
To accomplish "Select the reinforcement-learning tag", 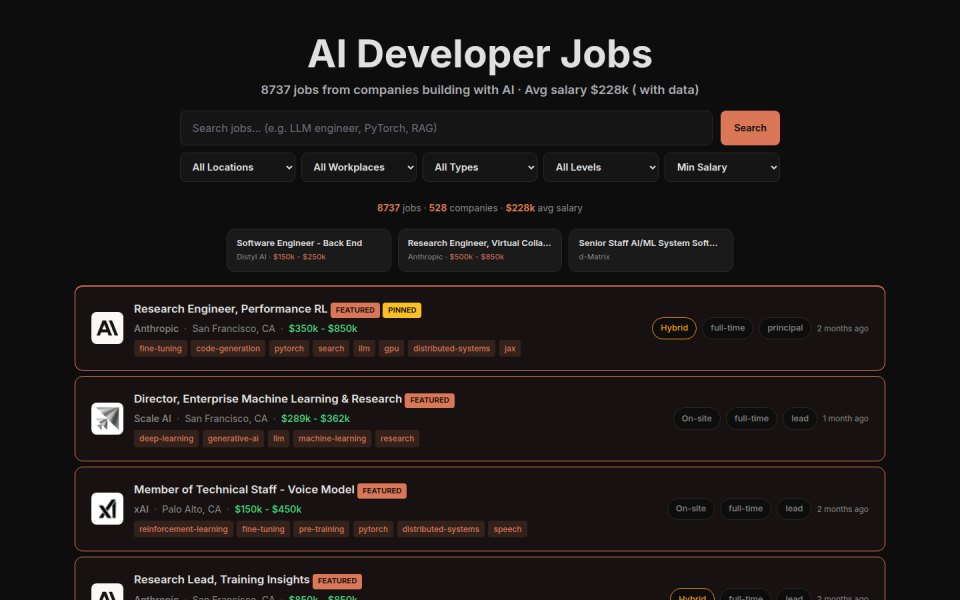I will tap(184, 529).
